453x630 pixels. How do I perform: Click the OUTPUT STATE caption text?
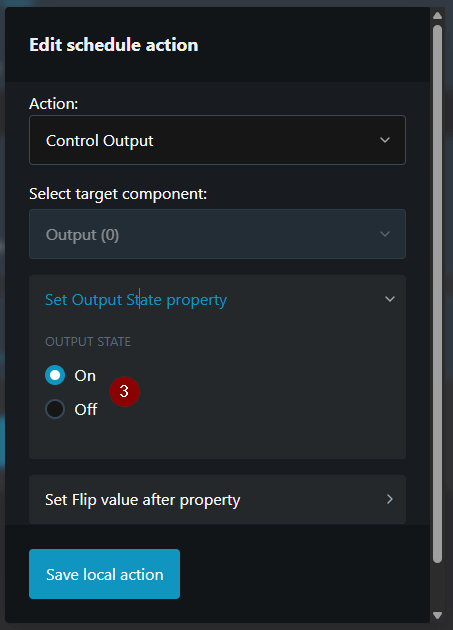click(88, 342)
